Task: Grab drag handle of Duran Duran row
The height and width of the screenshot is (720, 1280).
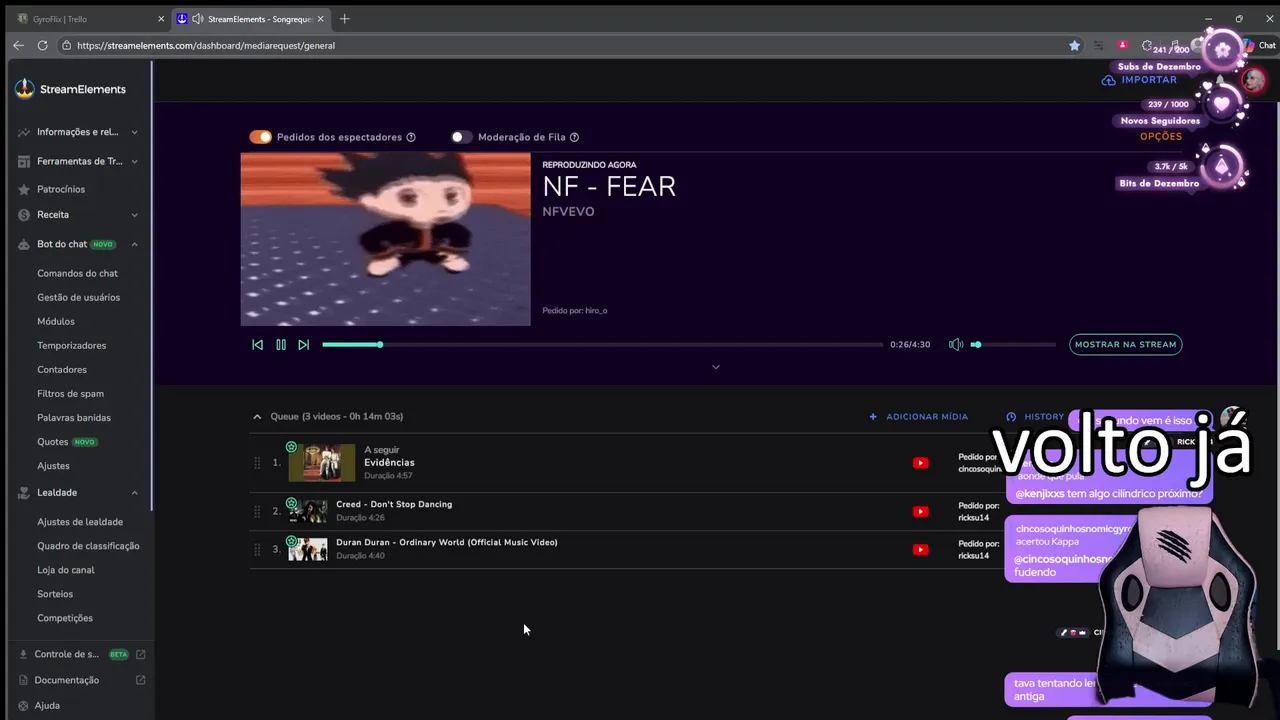Action: 257,549
